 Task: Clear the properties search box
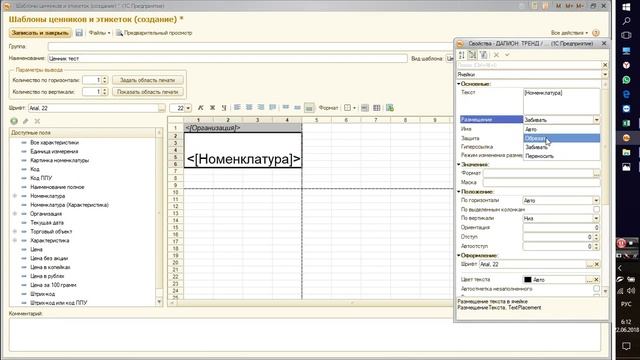pyautogui.click(x=605, y=65)
